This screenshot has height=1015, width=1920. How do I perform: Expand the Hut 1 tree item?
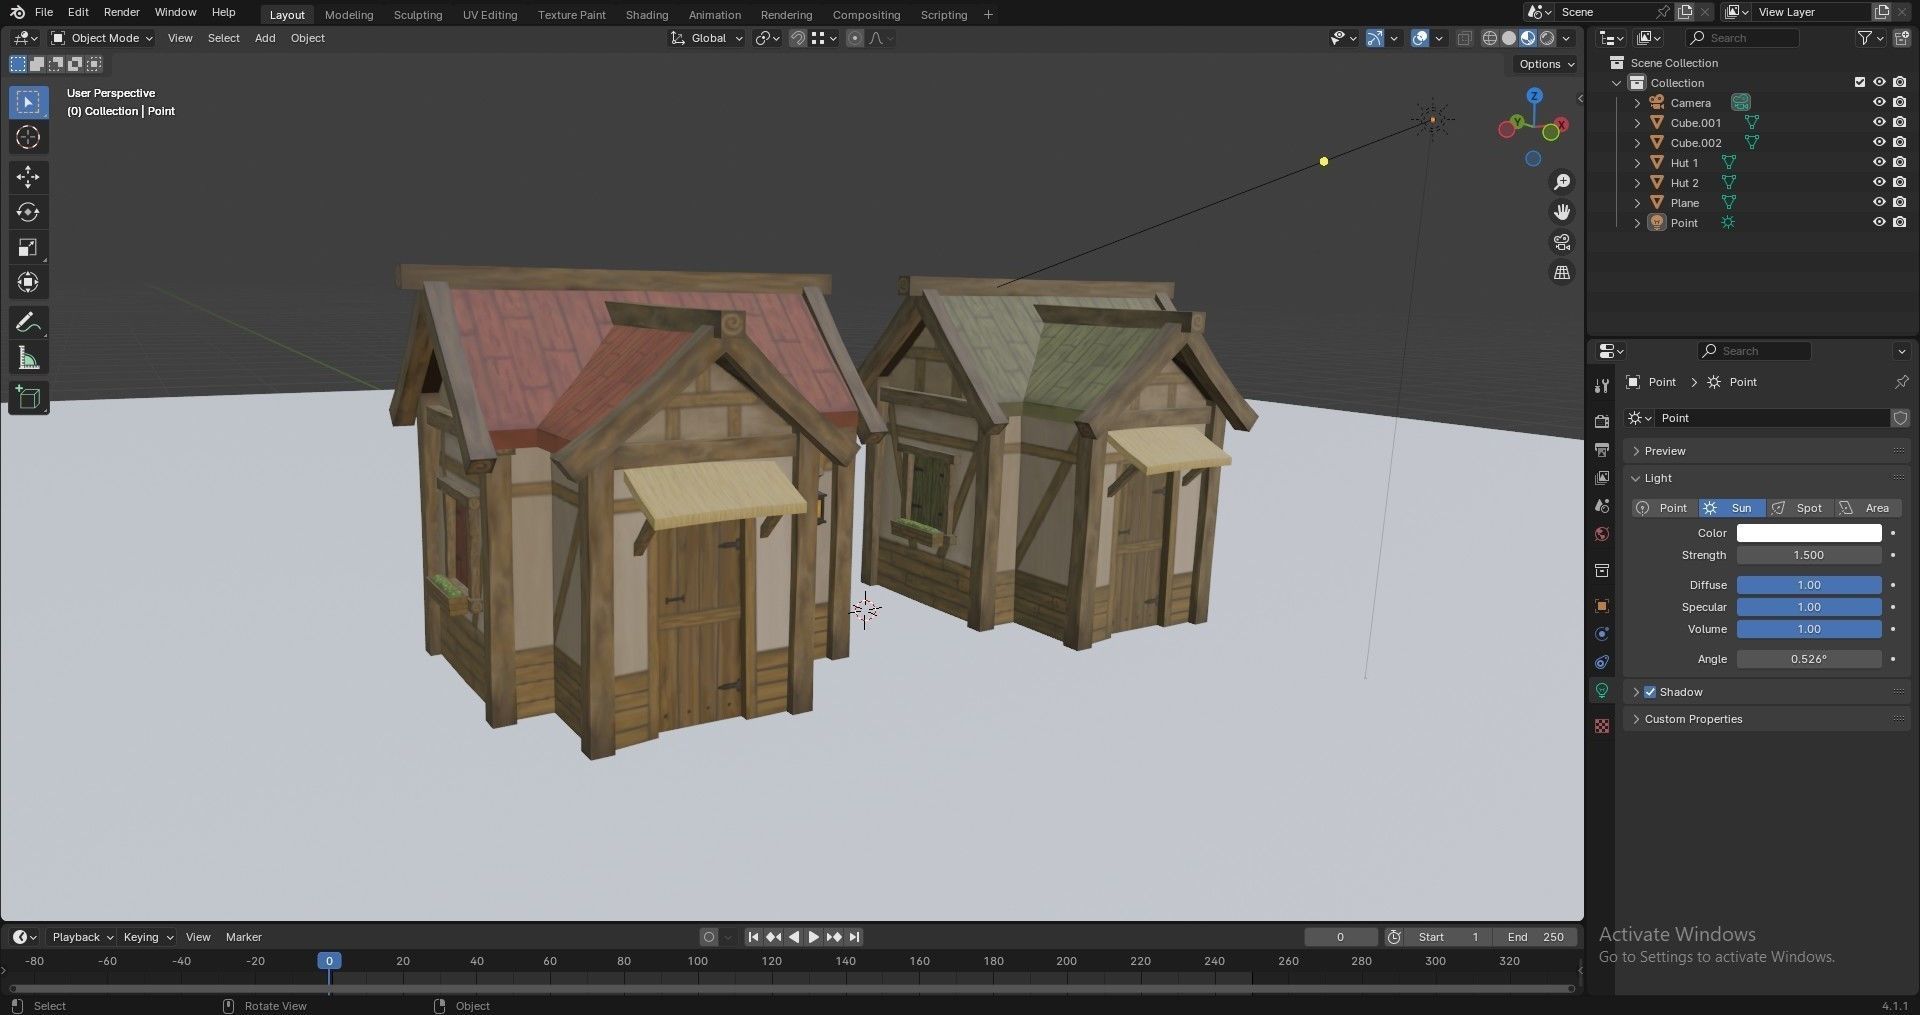pyautogui.click(x=1637, y=162)
